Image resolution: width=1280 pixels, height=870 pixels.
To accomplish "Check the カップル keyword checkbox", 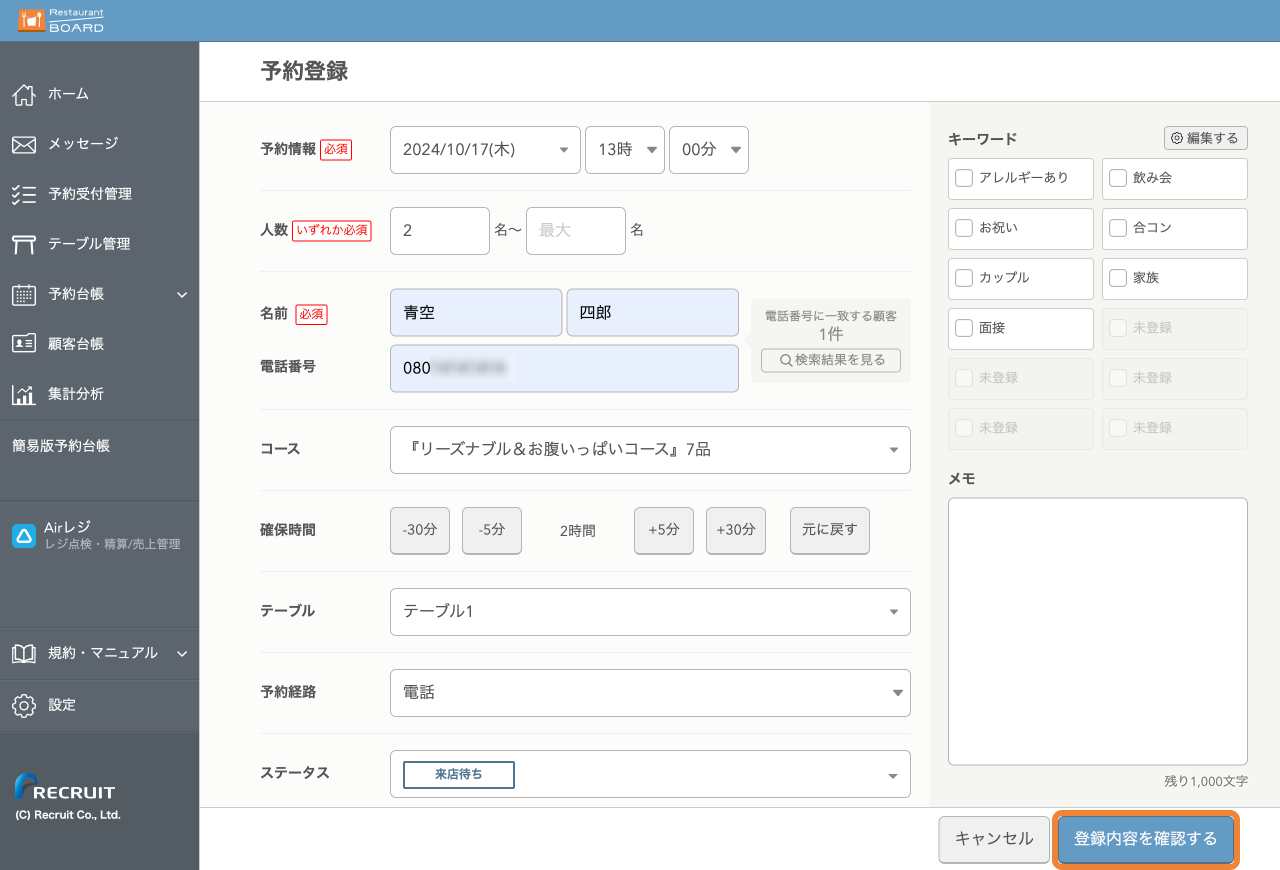I will coord(964,279).
